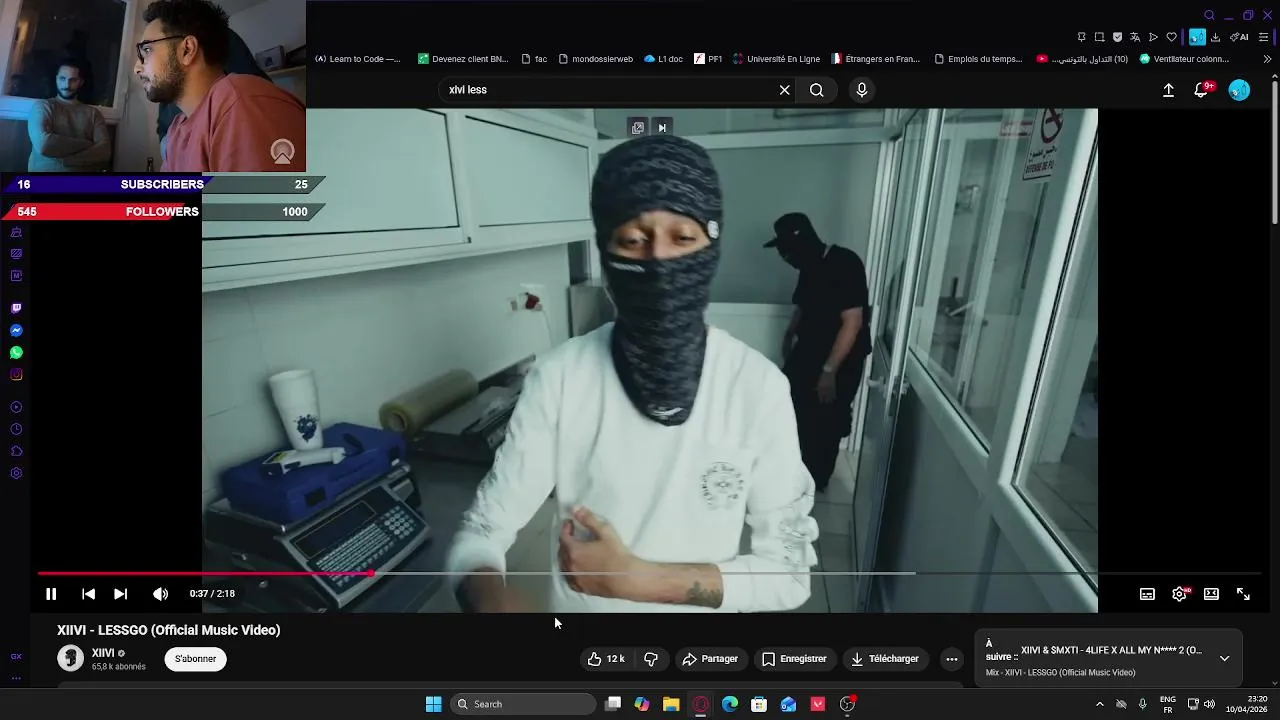Open the Easy Setup sliders icon
Image resolution: width=1280 pixels, height=720 pixels.
pyautogui.click(x=1263, y=37)
